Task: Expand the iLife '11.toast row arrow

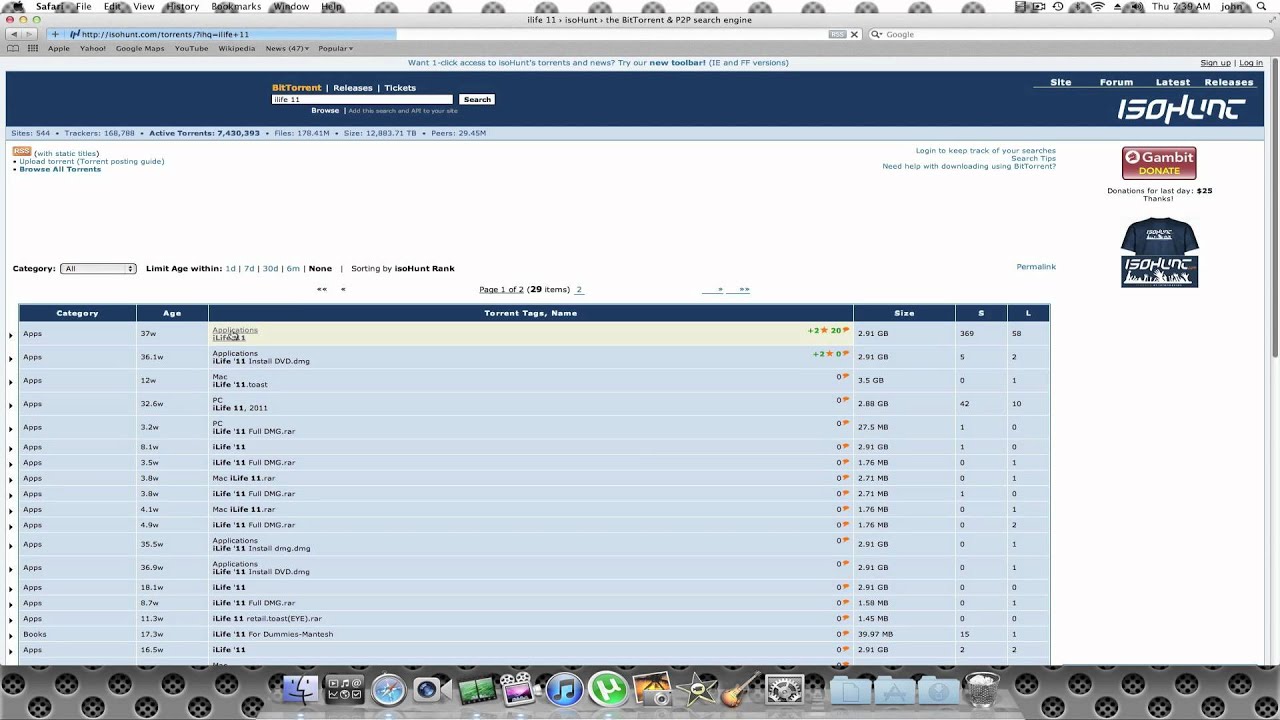Action: coord(11,381)
